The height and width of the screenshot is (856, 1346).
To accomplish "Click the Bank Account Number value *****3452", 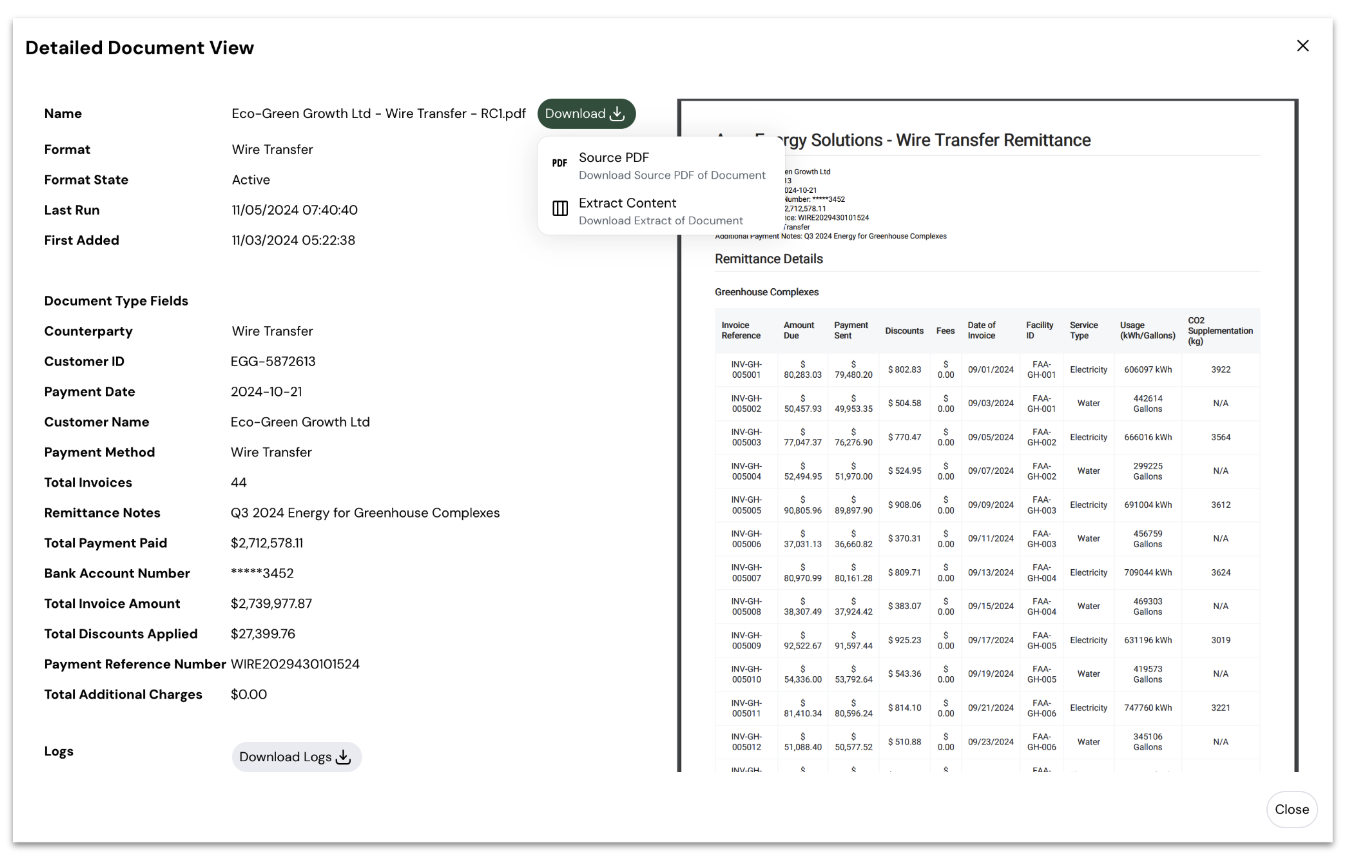I will pos(262,574).
